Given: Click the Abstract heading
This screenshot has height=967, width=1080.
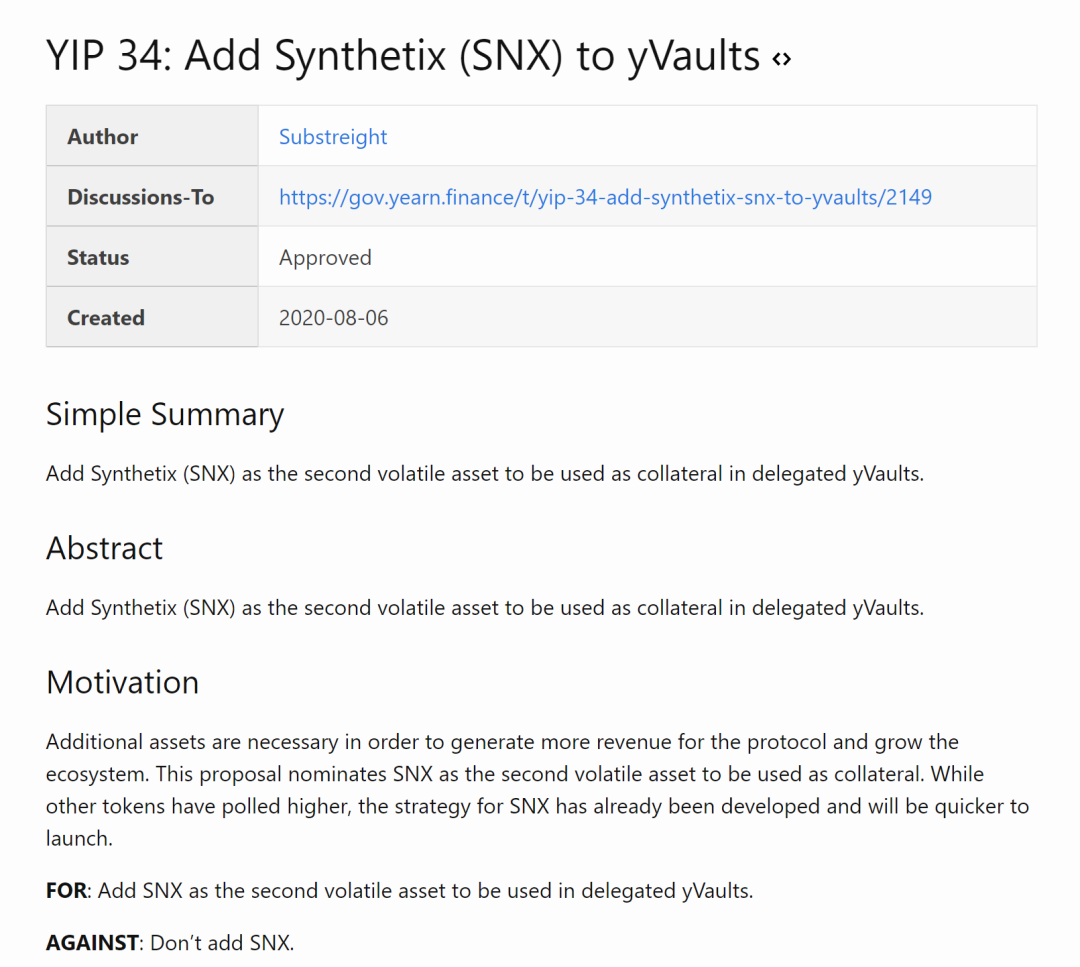Looking at the screenshot, I should (105, 548).
